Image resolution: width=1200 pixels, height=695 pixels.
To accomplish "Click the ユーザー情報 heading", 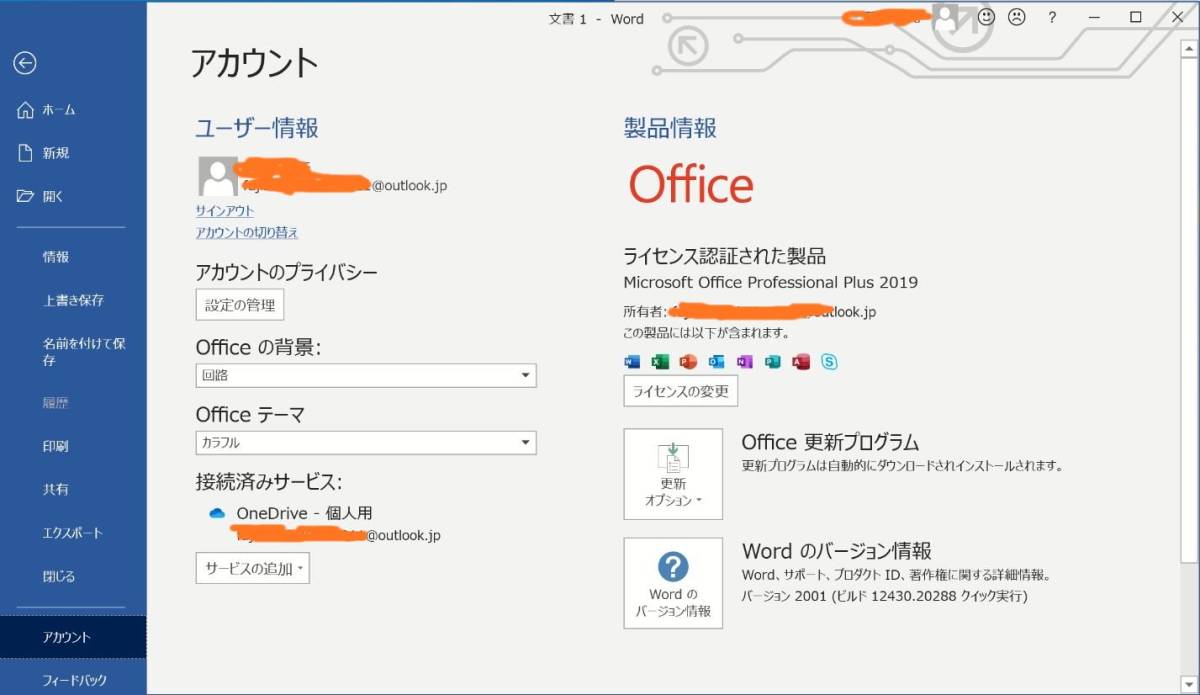I will tap(257, 128).
